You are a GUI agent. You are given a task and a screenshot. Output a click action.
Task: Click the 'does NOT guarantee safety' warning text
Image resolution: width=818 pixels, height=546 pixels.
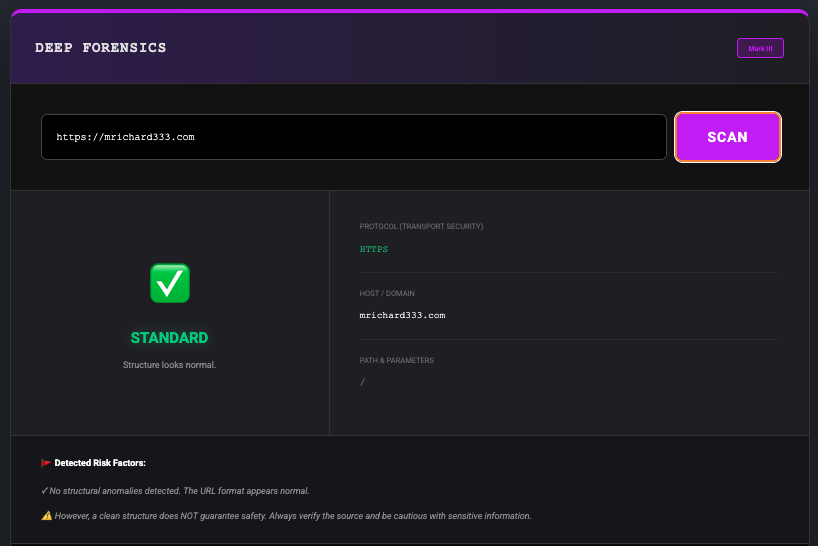pos(292,516)
